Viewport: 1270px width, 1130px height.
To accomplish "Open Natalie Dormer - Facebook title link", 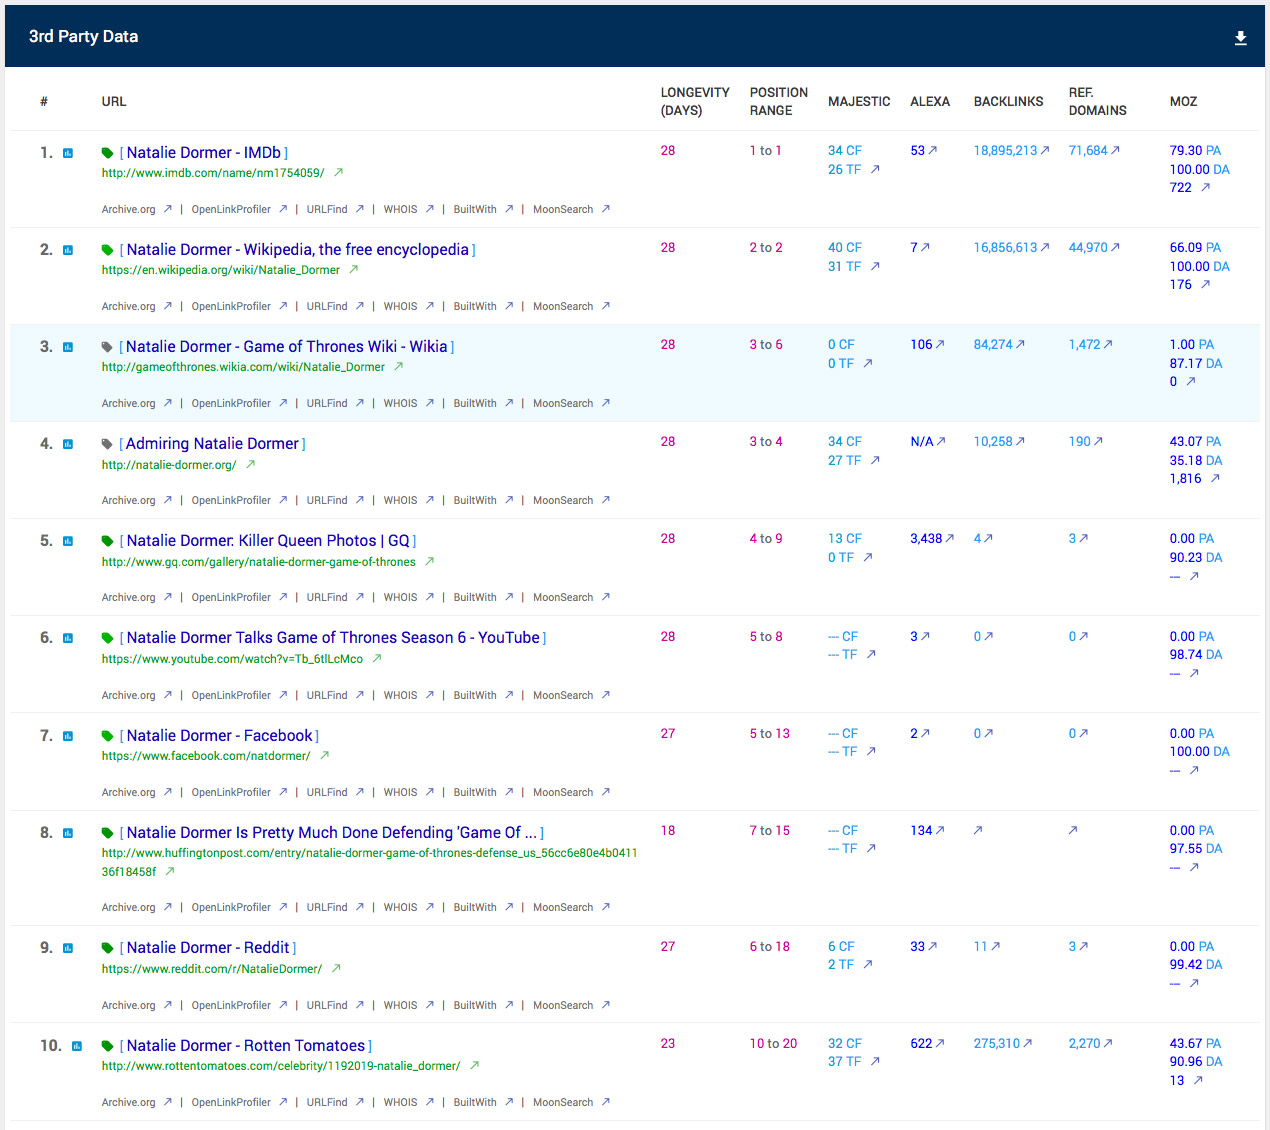I will coord(220,736).
